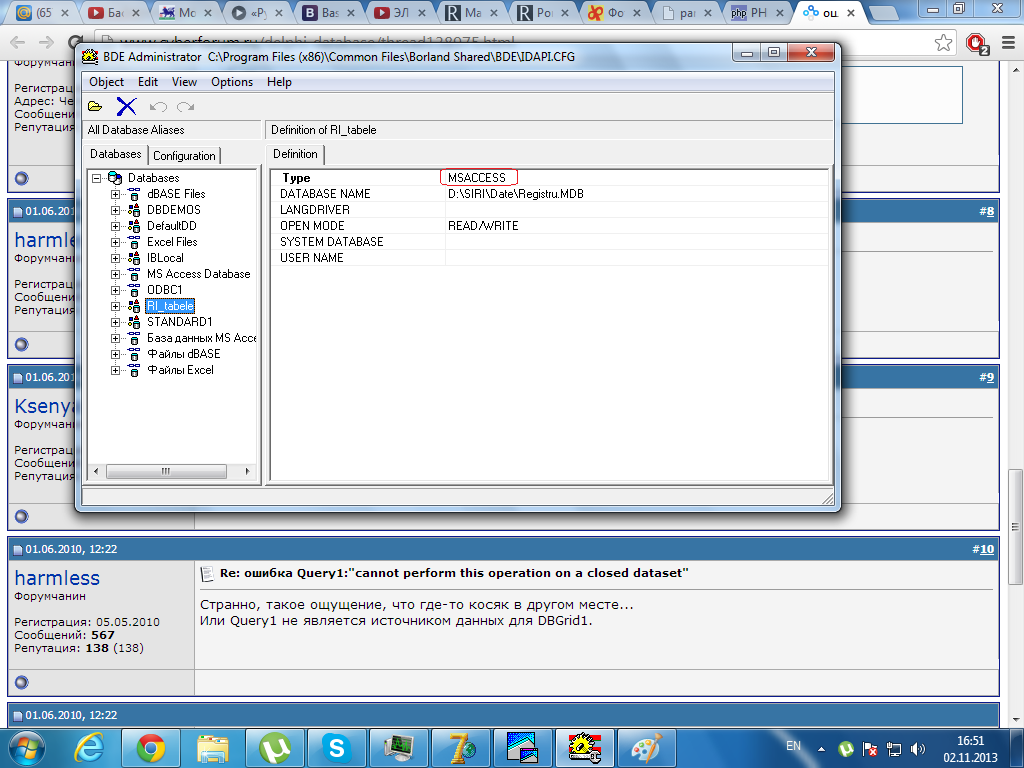This screenshot has height=768, width=1024.
Task: Click post number #10 link
Action: coord(983,549)
